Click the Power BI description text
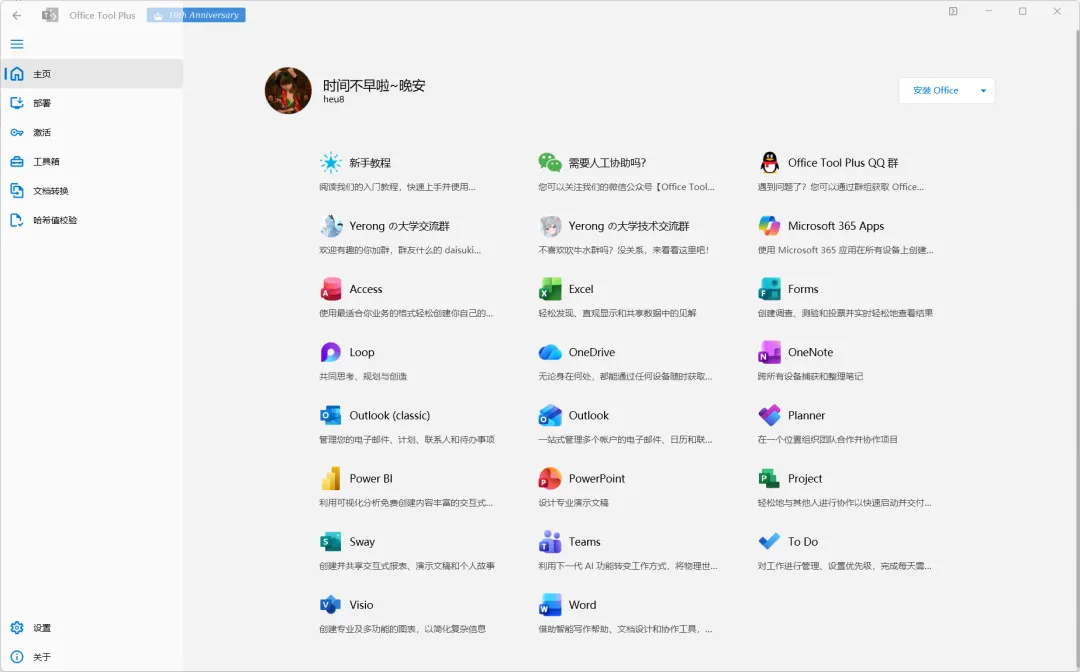1080x672 pixels. tap(406, 503)
